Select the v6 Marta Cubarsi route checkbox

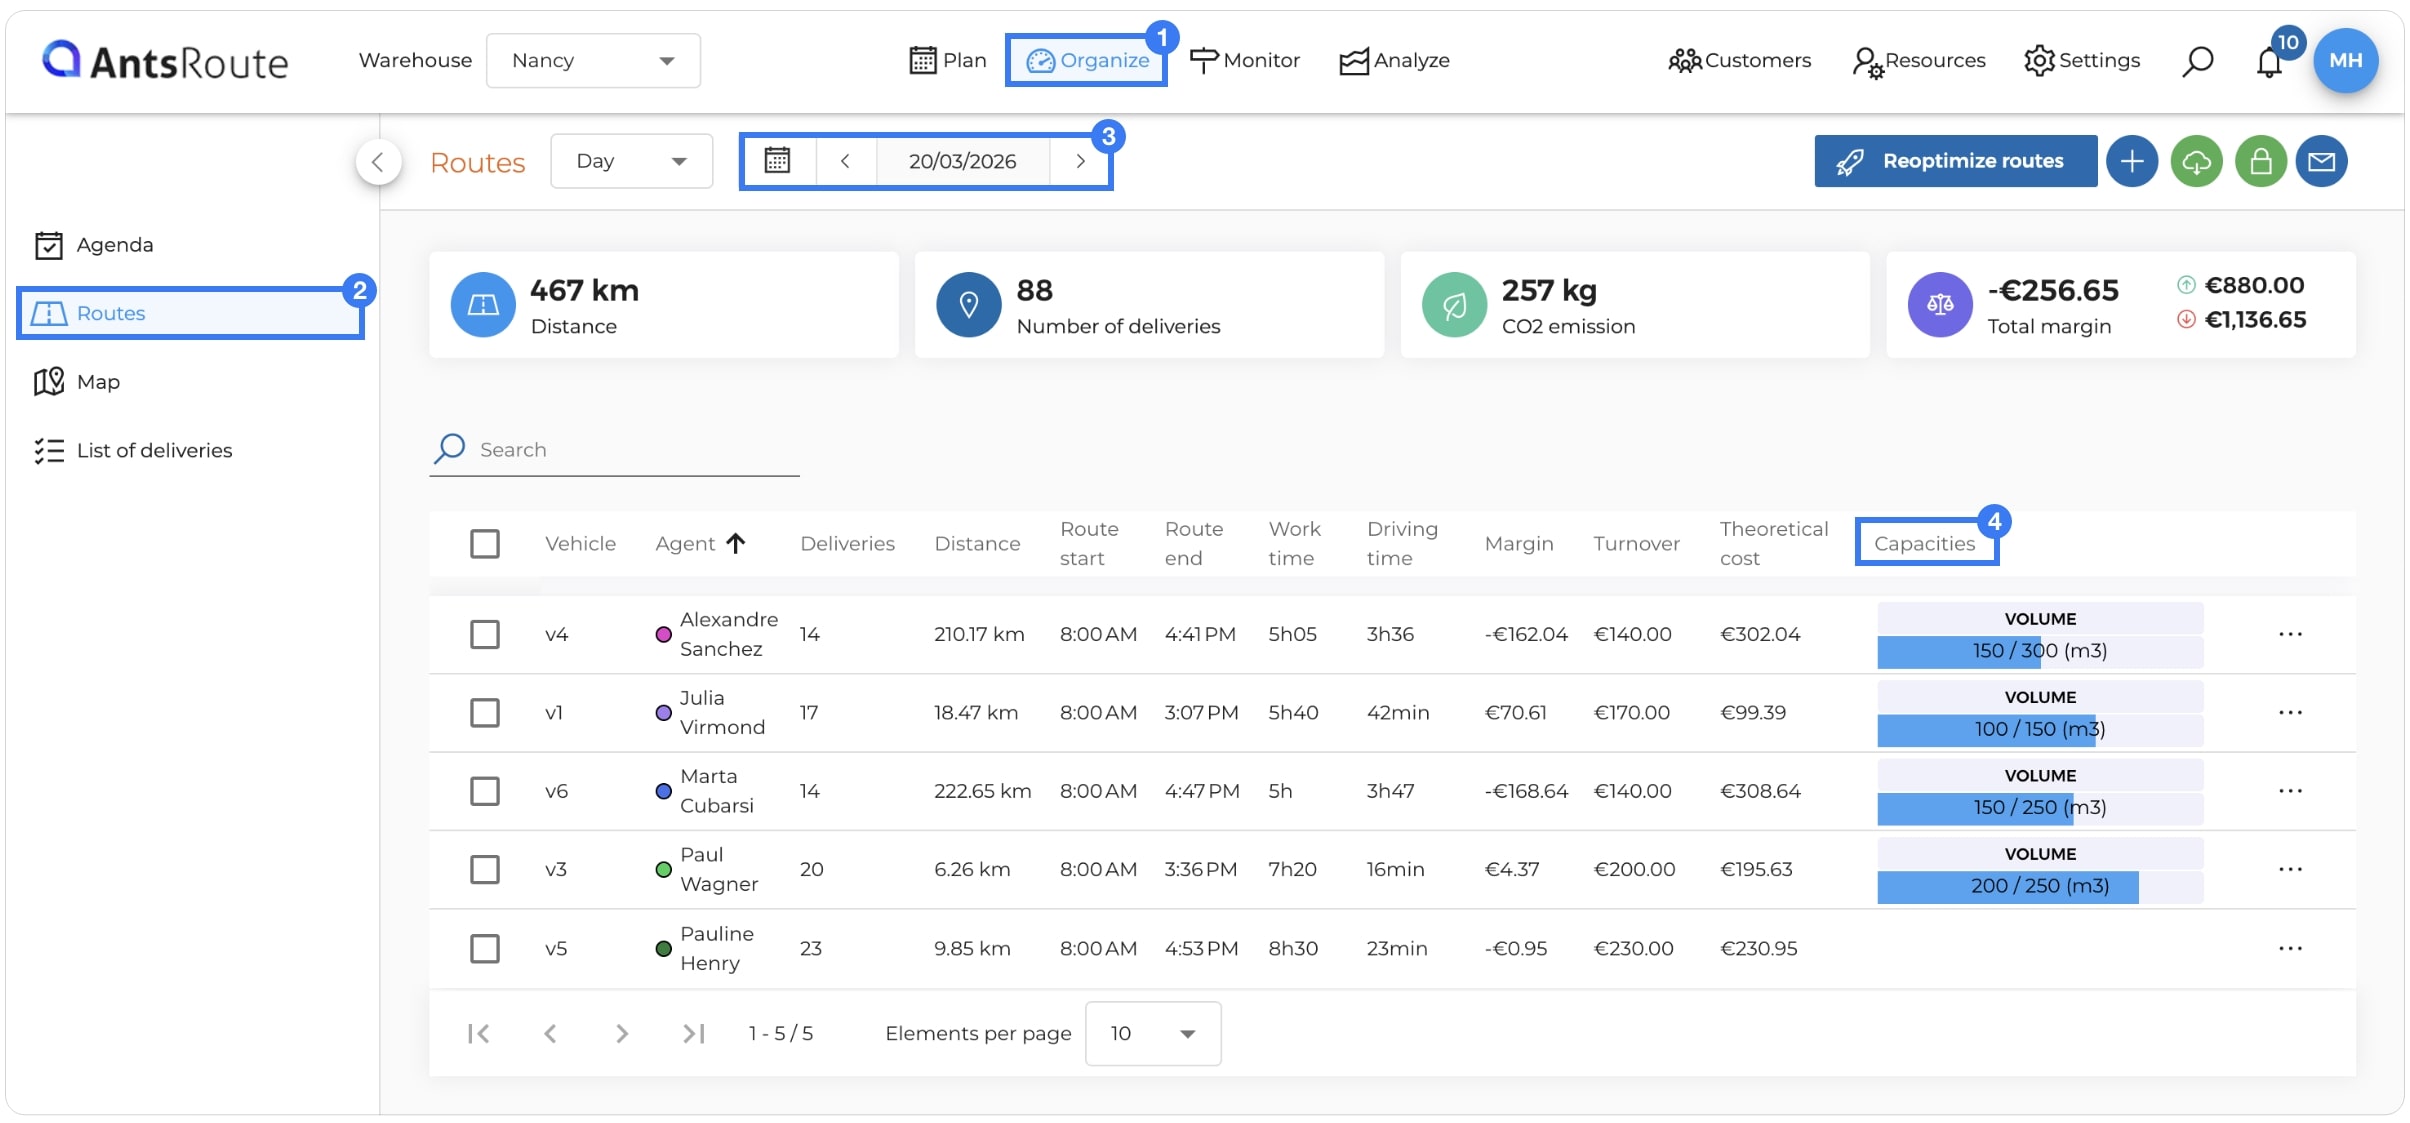click(x=485, y=791)
